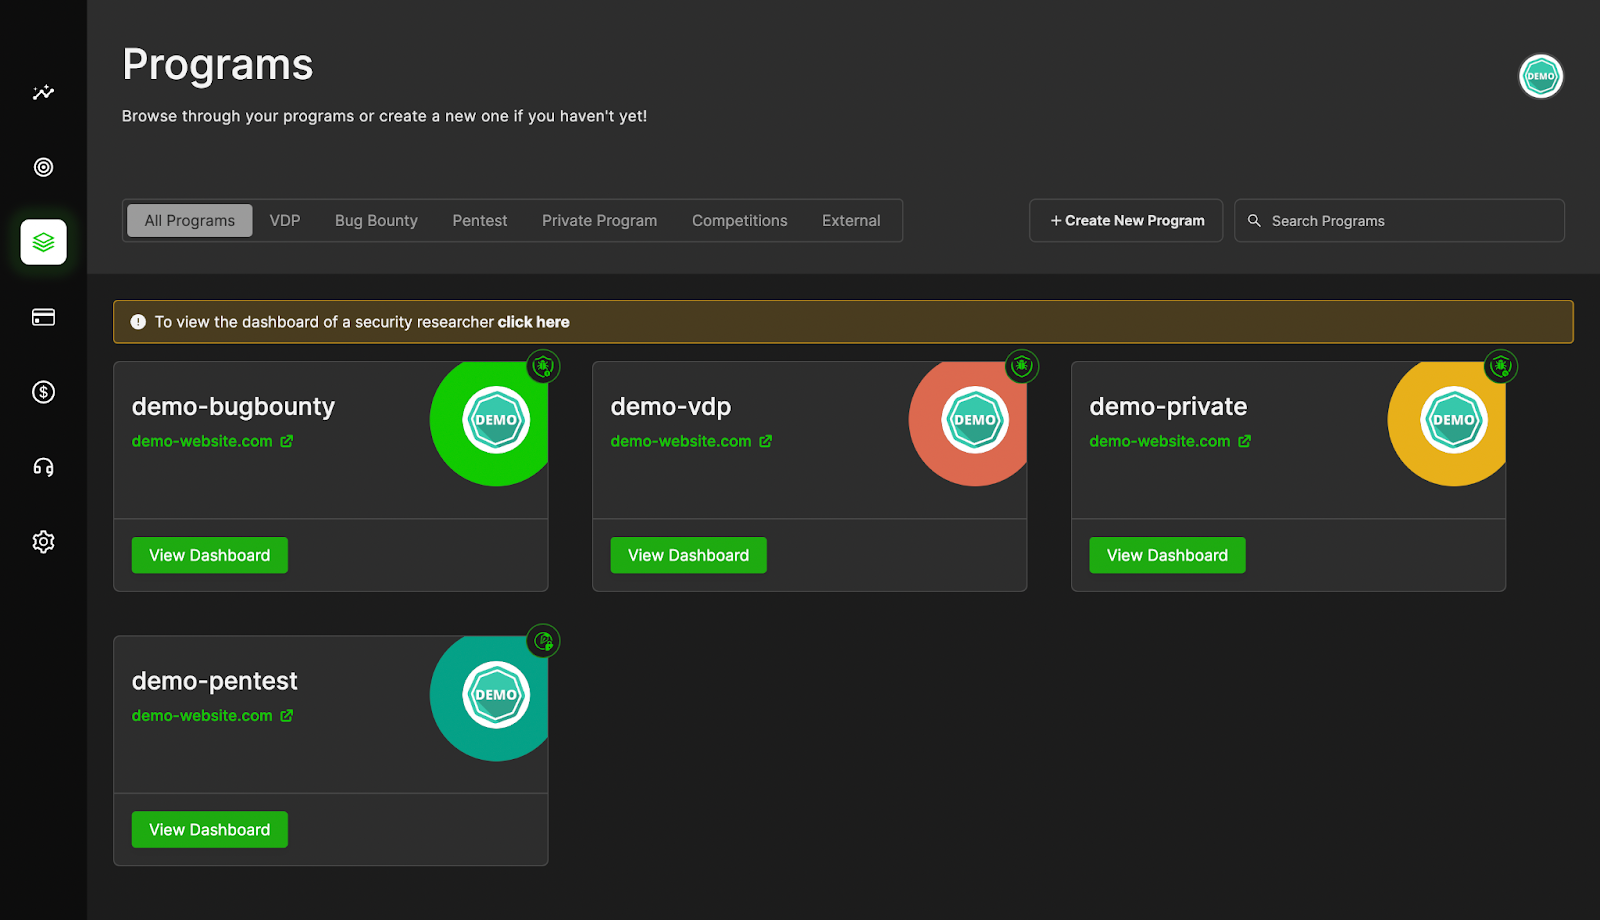
Task: Click the demo-bugbounty green DEMO logo
Action: (x=496, y=420)
